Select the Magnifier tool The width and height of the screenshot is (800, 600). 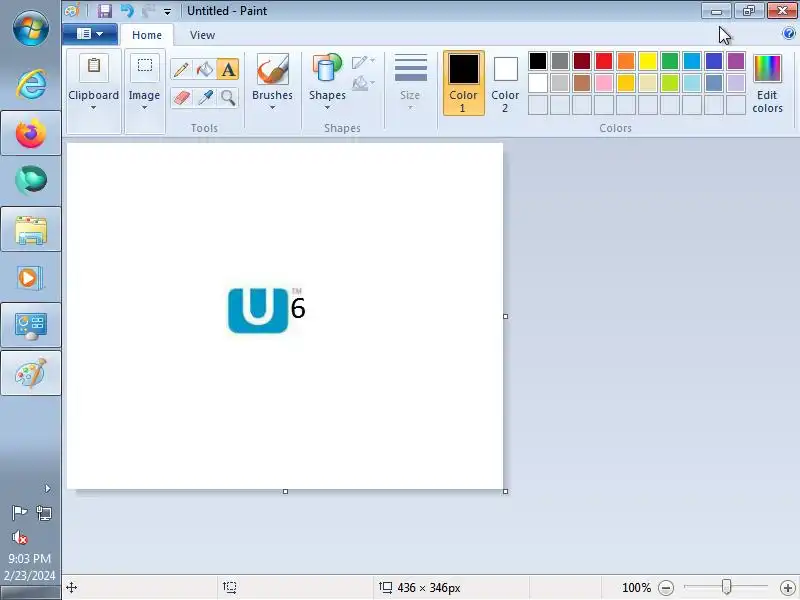(x=228, y=97)
